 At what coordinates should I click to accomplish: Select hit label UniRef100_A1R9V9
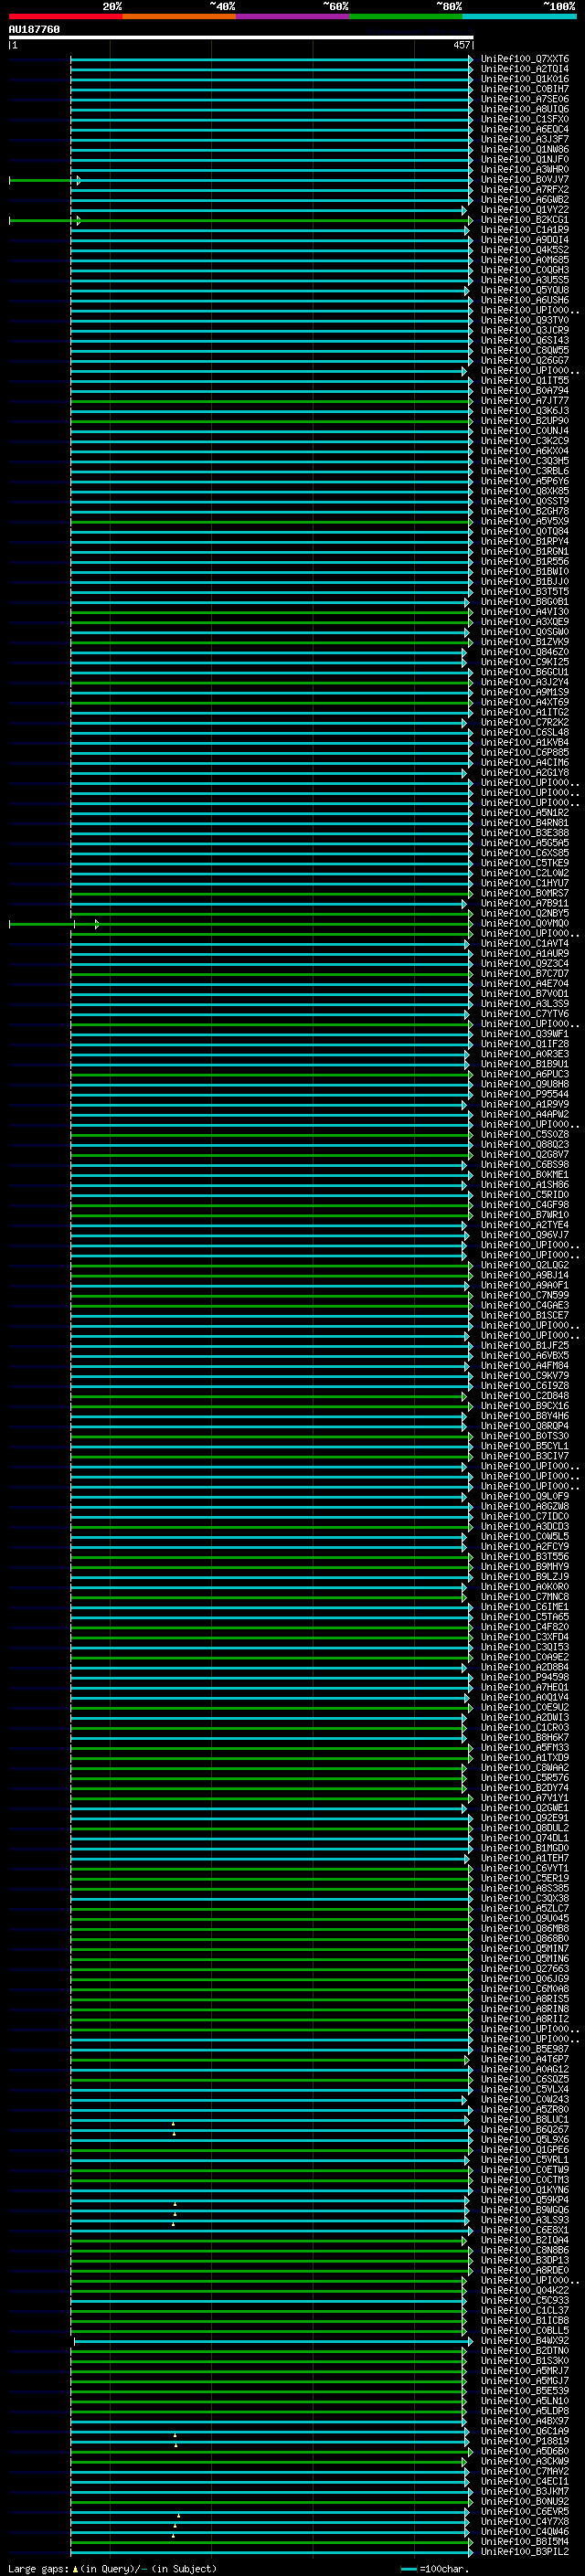(525, 1105)
